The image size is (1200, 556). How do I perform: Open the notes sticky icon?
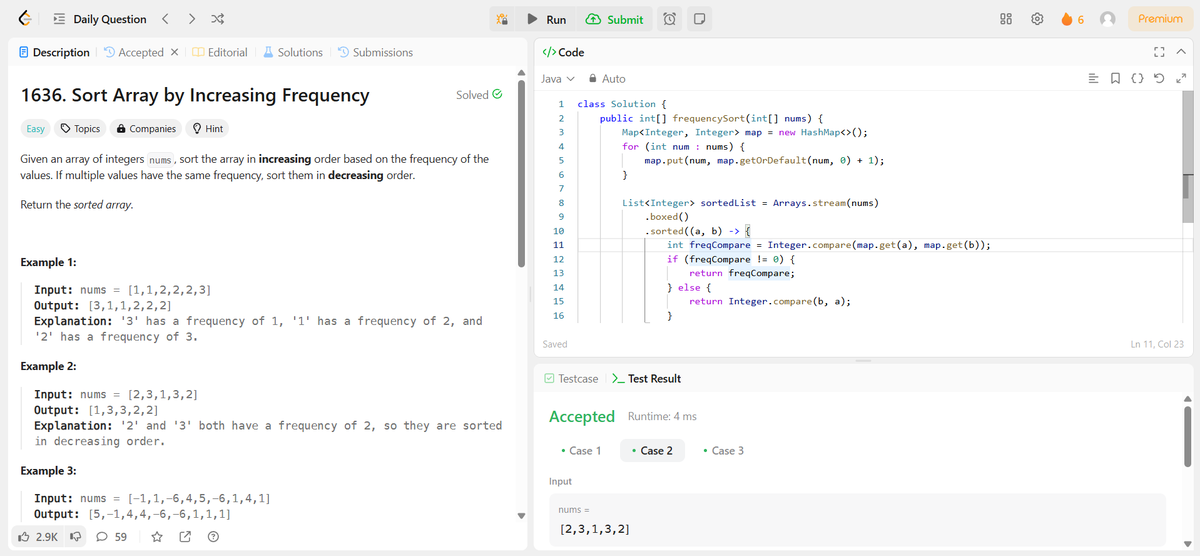pos(700,19)
